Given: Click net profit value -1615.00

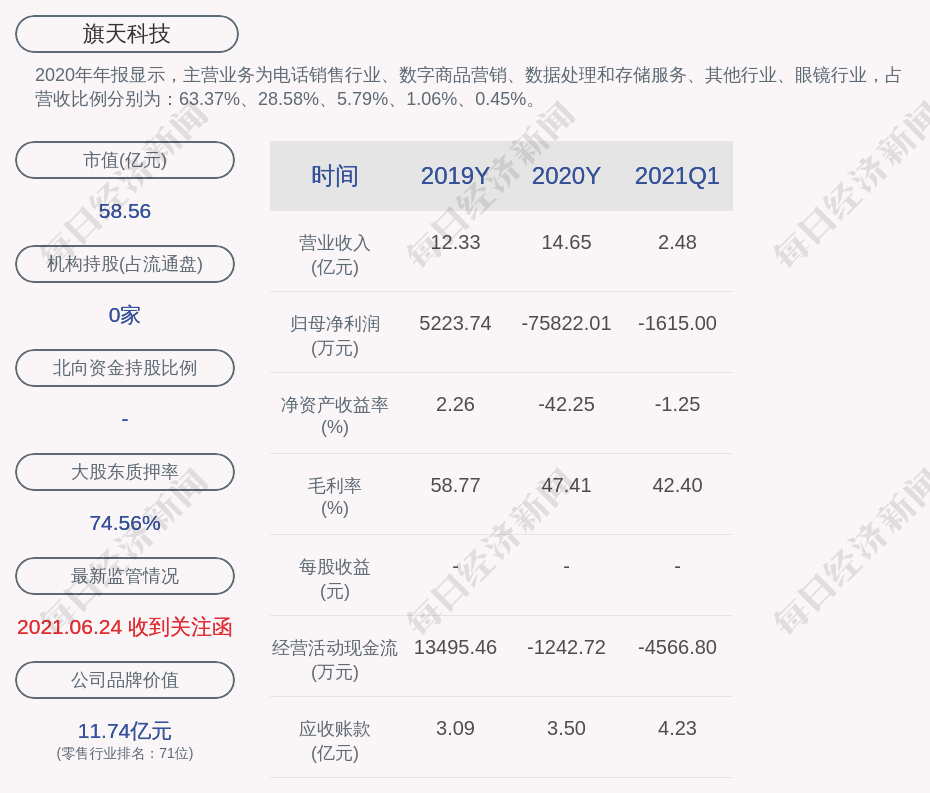Looking at the screenshot, I should pyautogui.click(x=677, y=323).
